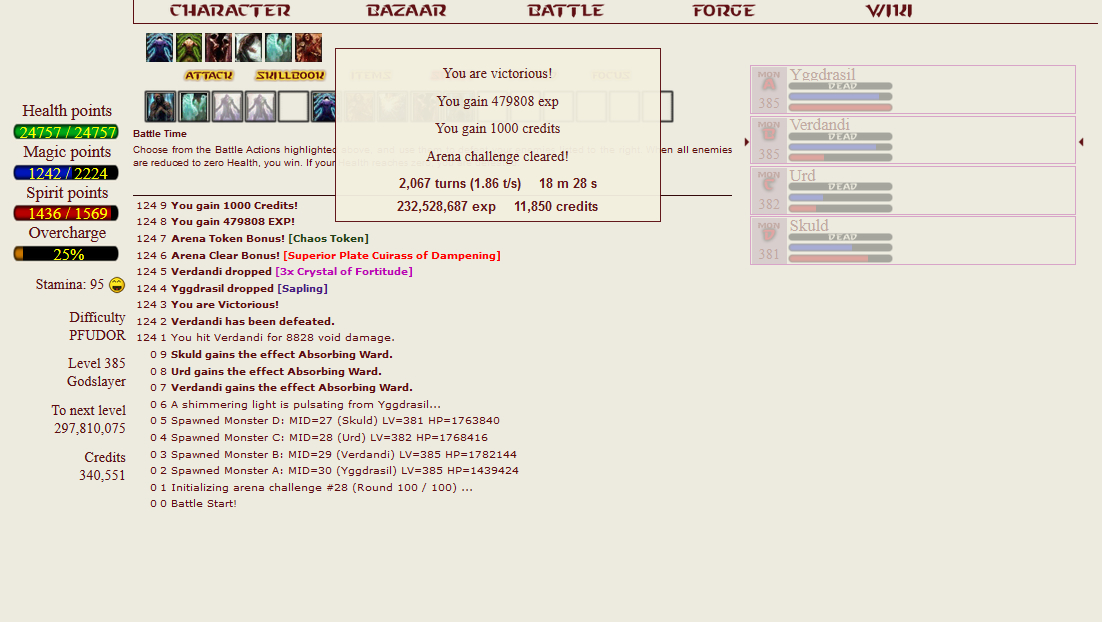This screenshot has height=622, width=1102.
Task: Click '232,528,687 exp' total in popup
Action: pos(446,207)
